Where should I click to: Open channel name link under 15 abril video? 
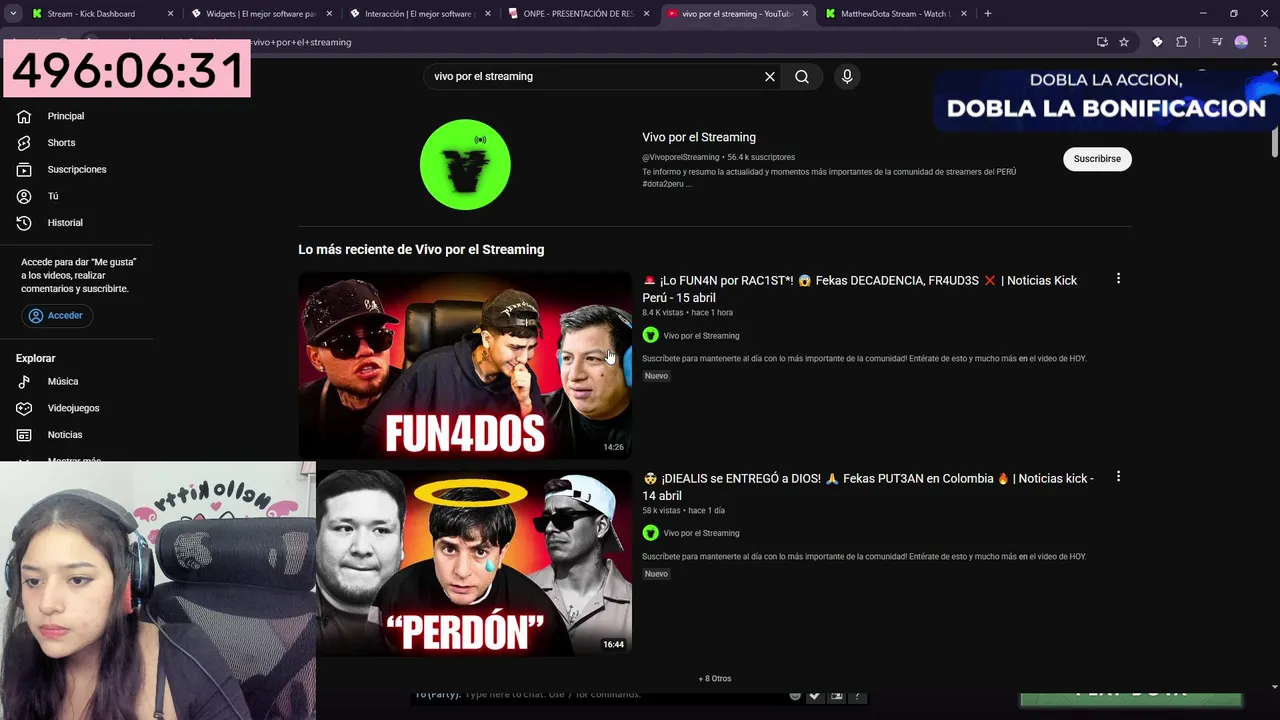(701, 336)
